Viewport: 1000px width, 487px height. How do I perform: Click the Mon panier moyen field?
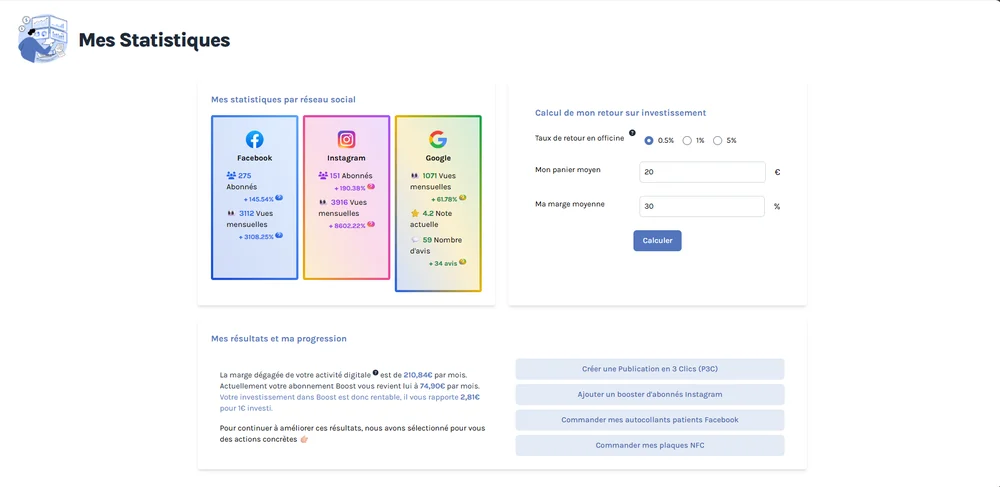702,172
